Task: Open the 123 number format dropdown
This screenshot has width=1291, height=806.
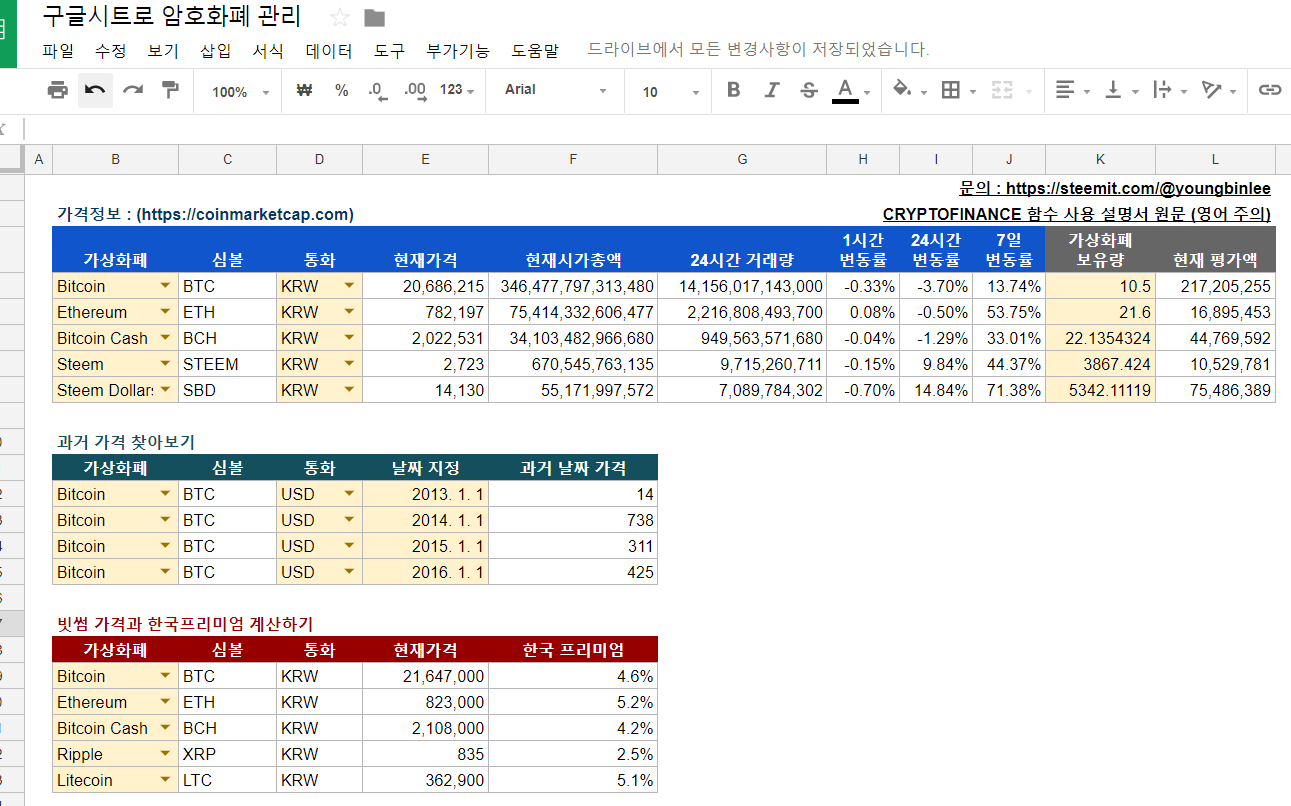Action: 457,90
